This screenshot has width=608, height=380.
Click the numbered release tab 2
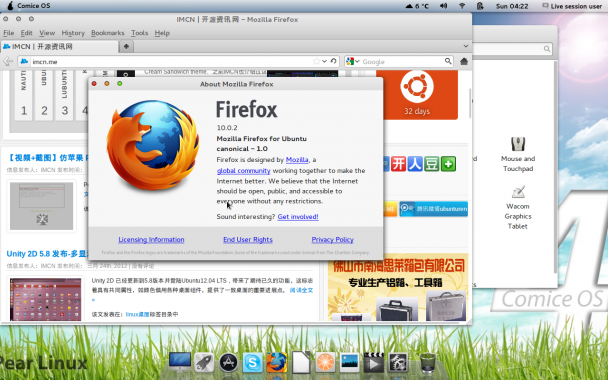point(44,95)
